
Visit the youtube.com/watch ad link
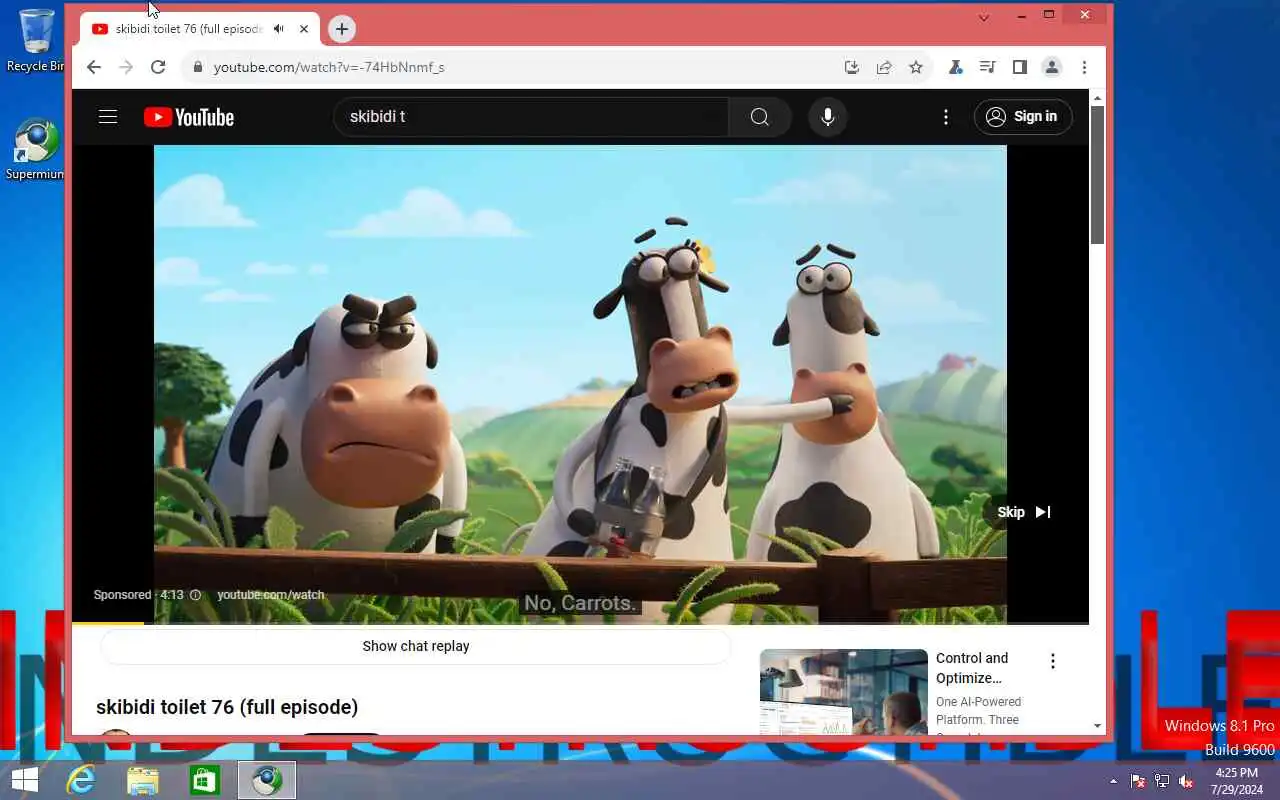point(271,595)
